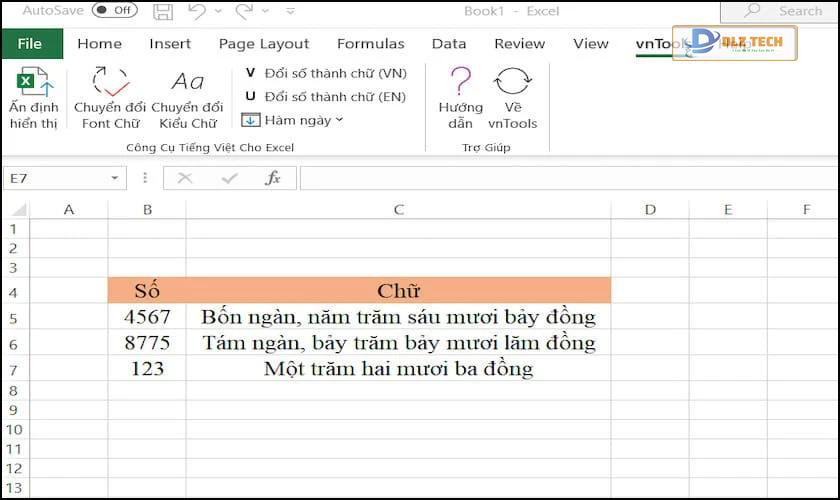This screenshot has height=500, width=840.
Task: Click the header cell "Số"
Action: coord(147,291)
